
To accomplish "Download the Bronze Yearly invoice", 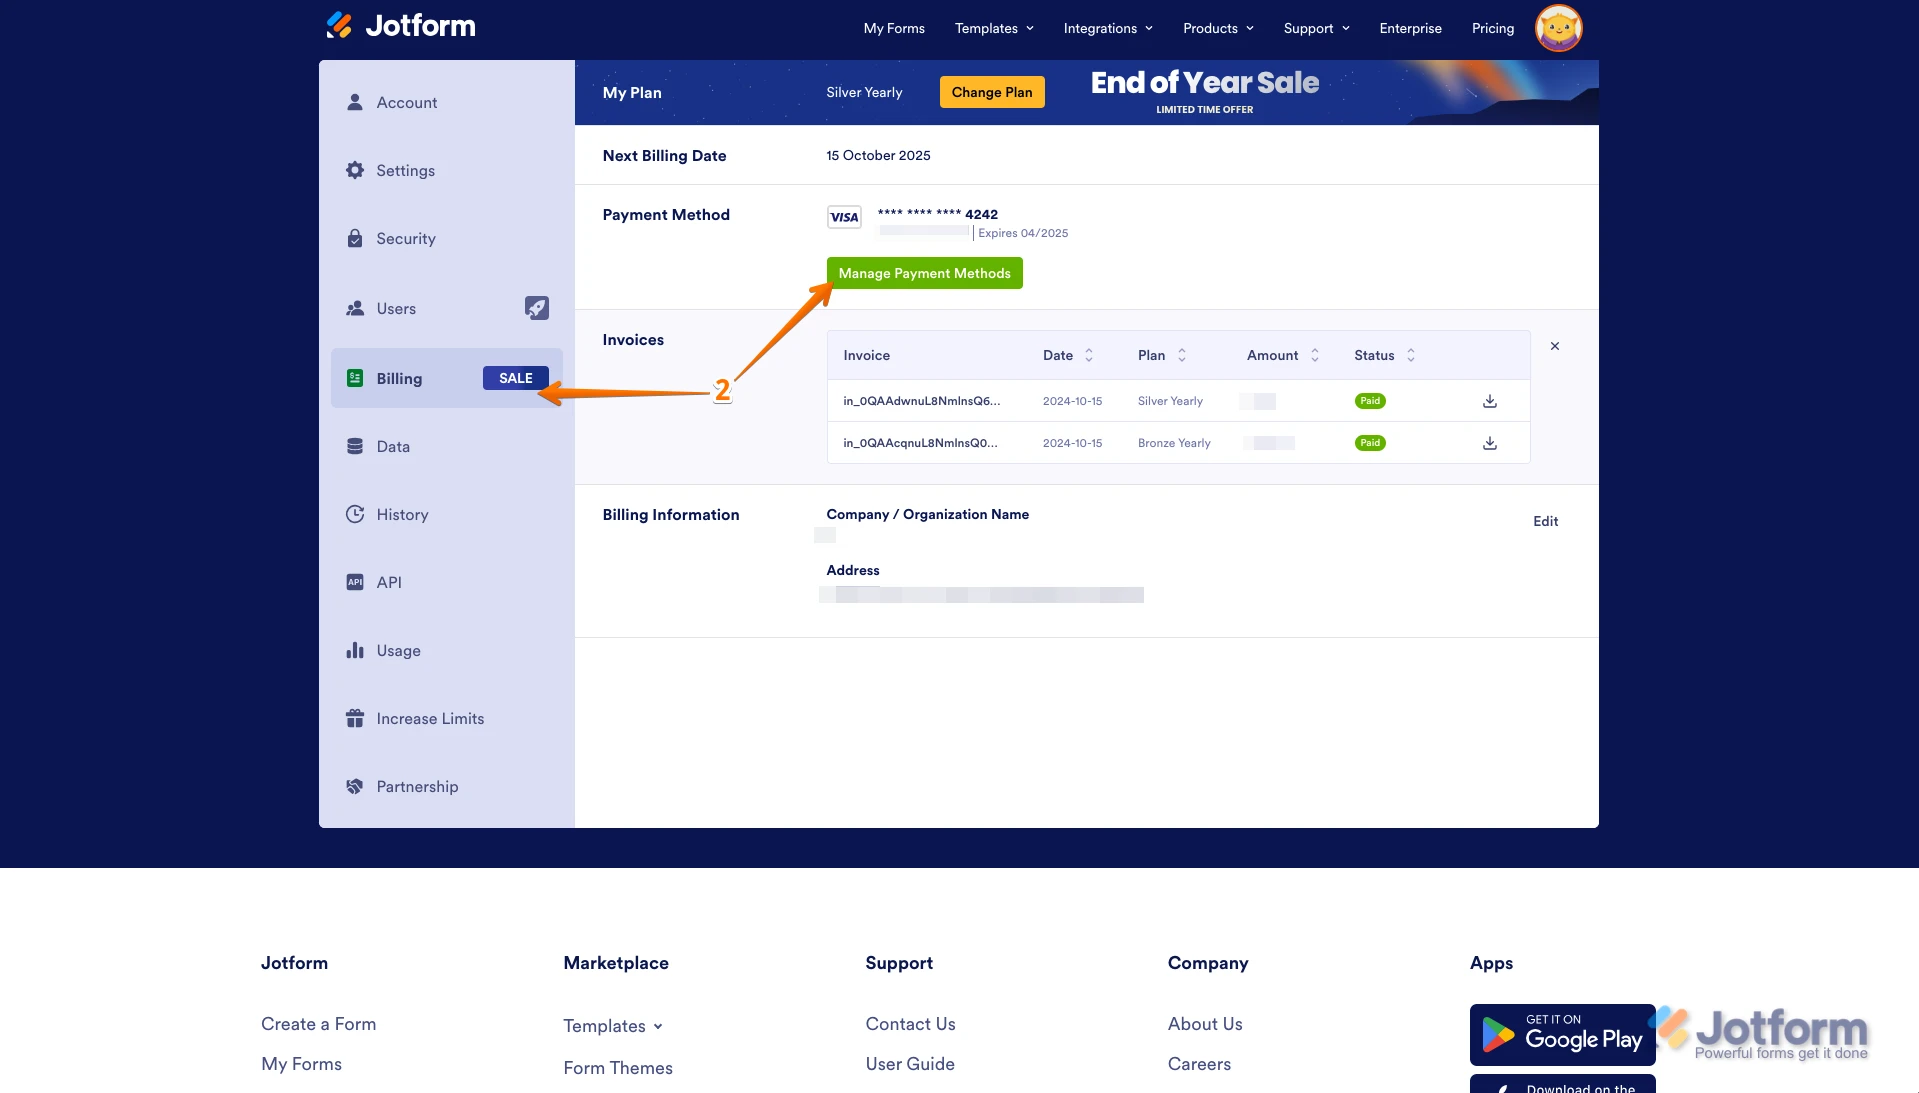I will (1489, 443).
